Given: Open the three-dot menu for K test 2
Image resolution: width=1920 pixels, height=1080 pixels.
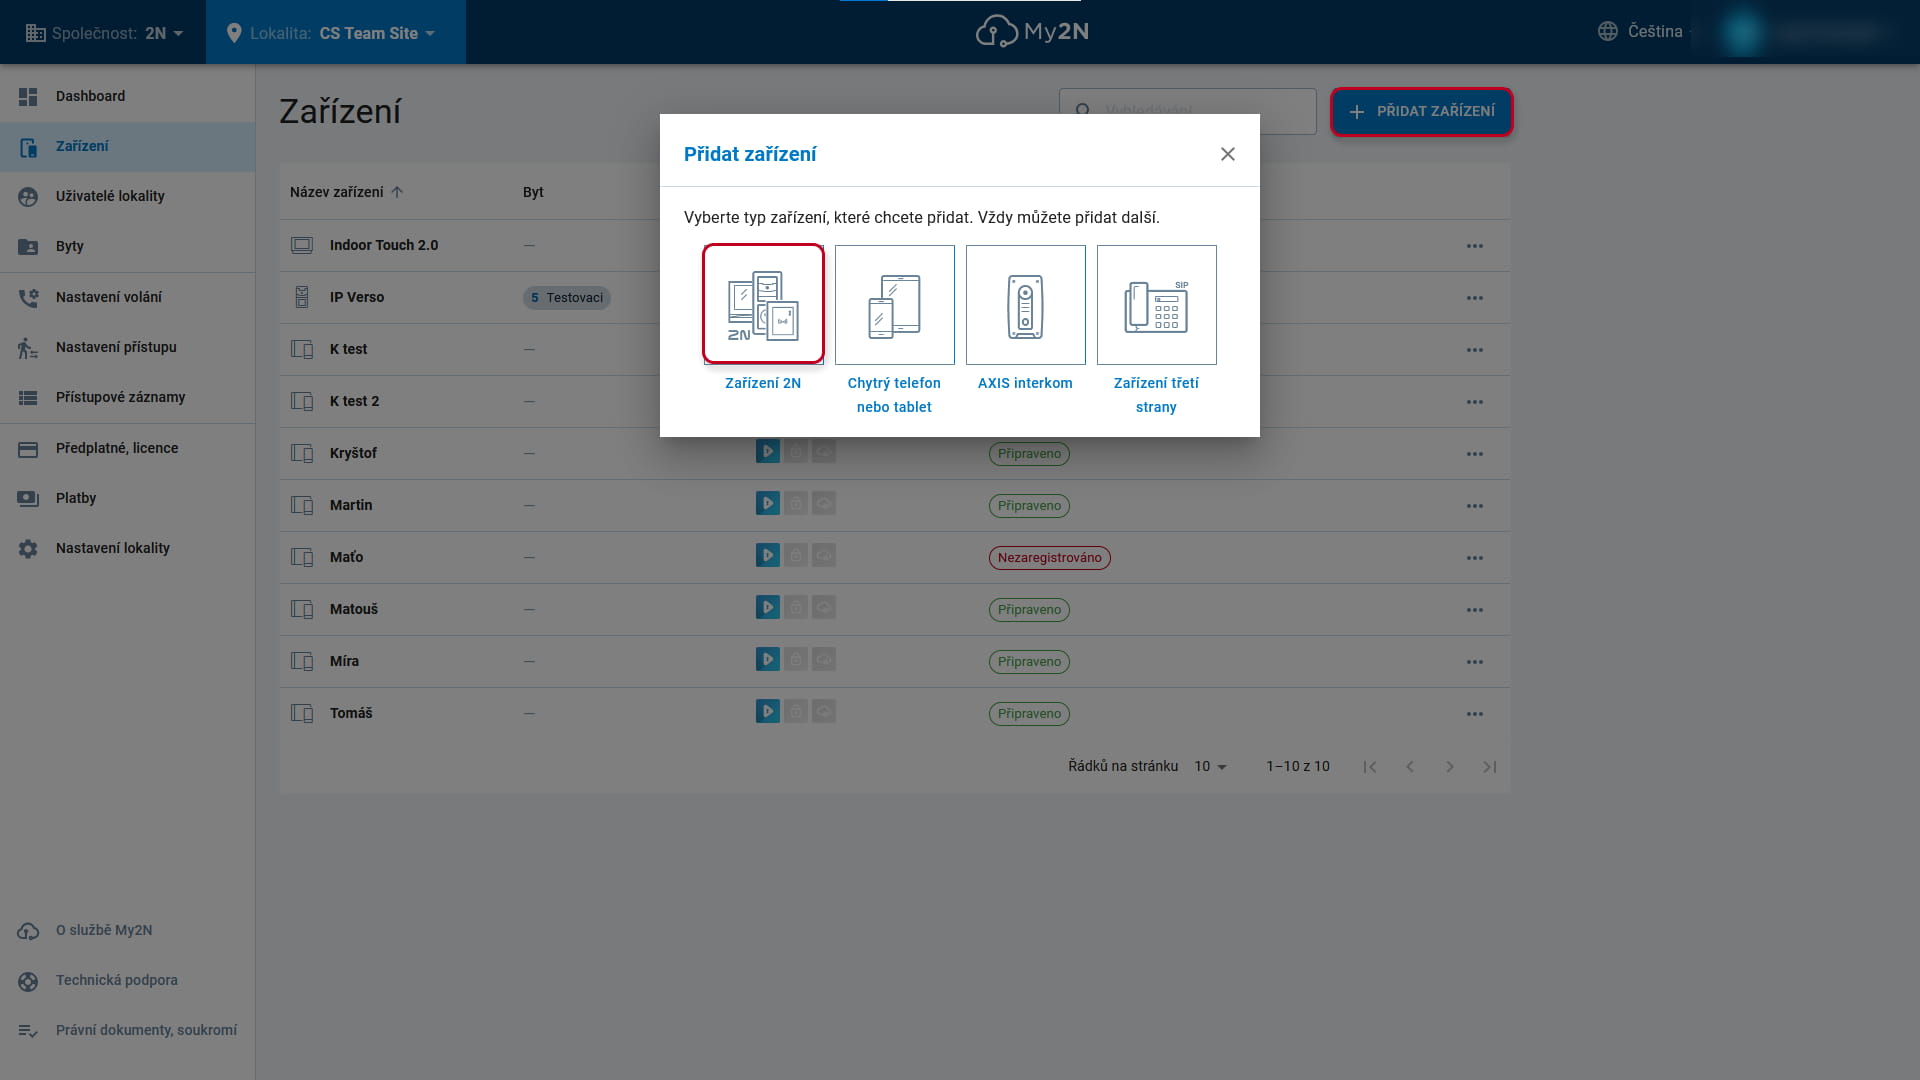Looking at the screenshot, I should point(1475,402).
